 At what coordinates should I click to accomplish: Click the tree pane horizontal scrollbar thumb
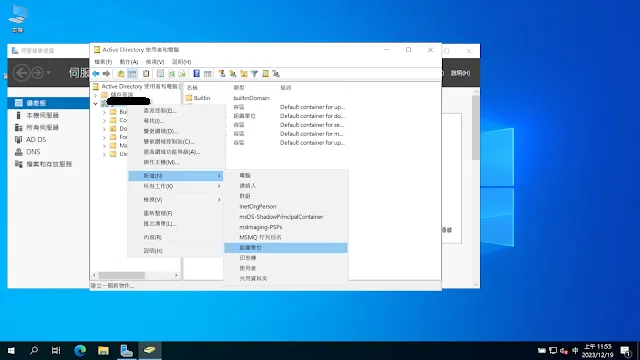[122, 276]
